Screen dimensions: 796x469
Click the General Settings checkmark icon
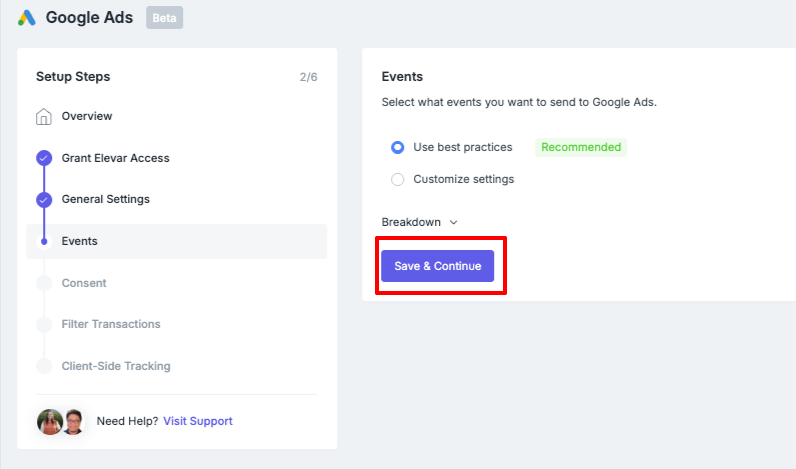[x=44, y=199]
